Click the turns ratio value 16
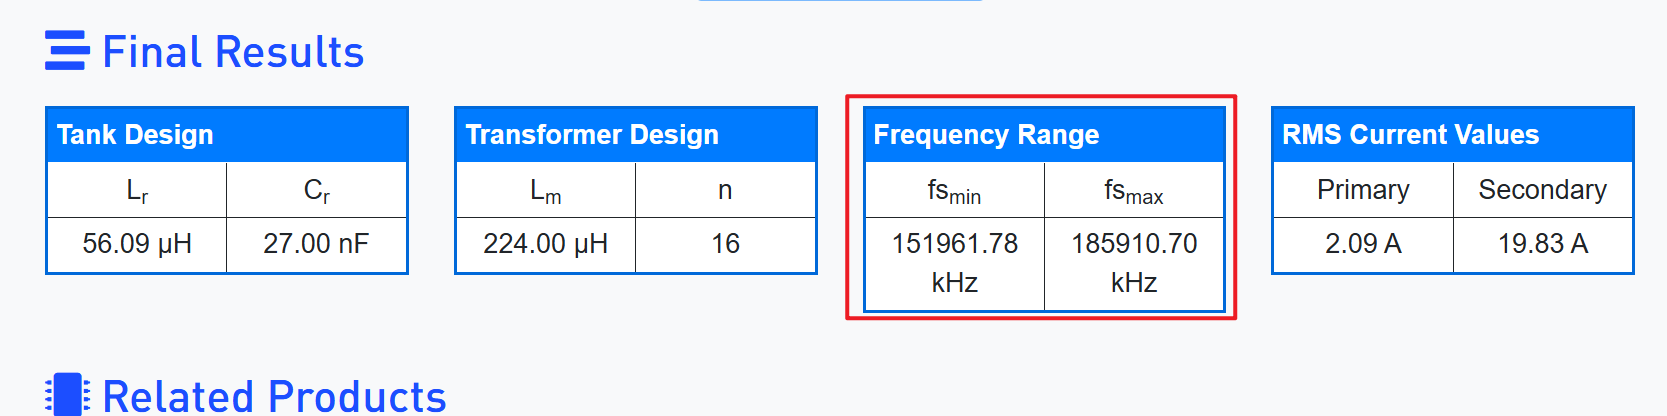This screenshot has width=1667, height=416. click(725, 244)
